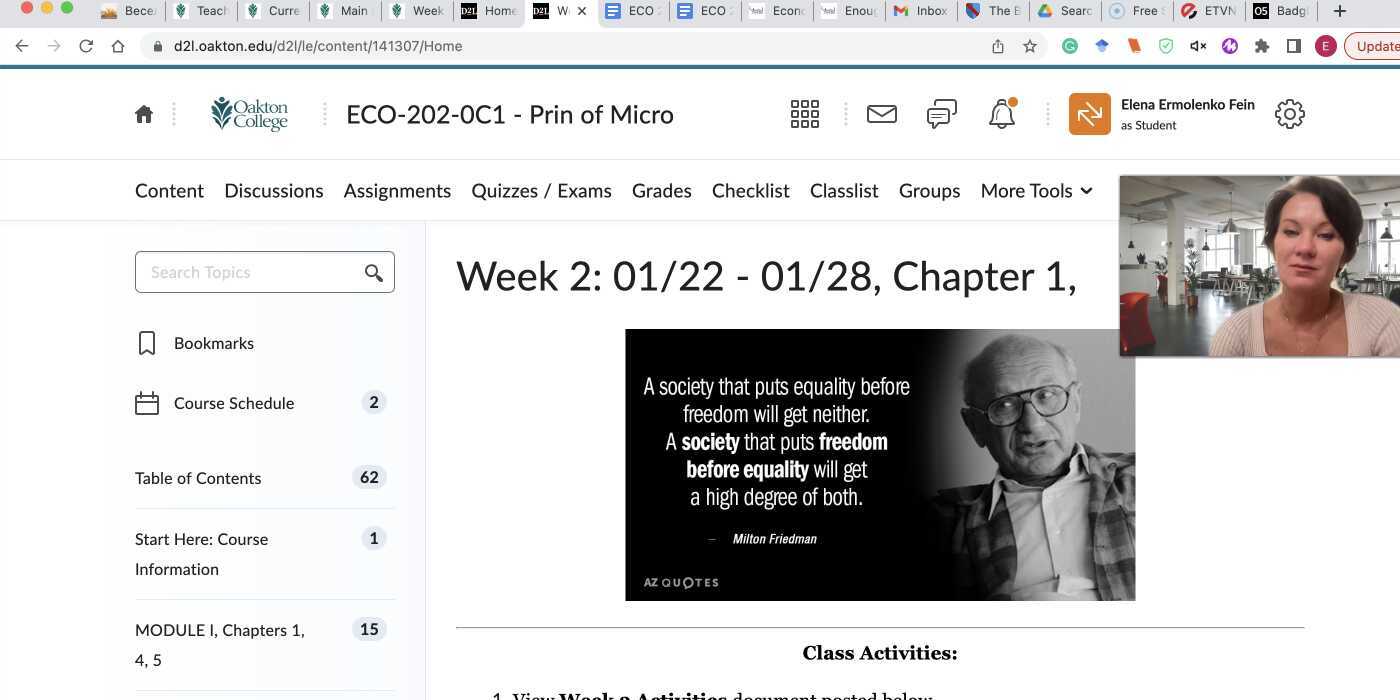The image size is (1400, 700).
Task: Switch to the Inbox browser tab
Action: point(919,11)
